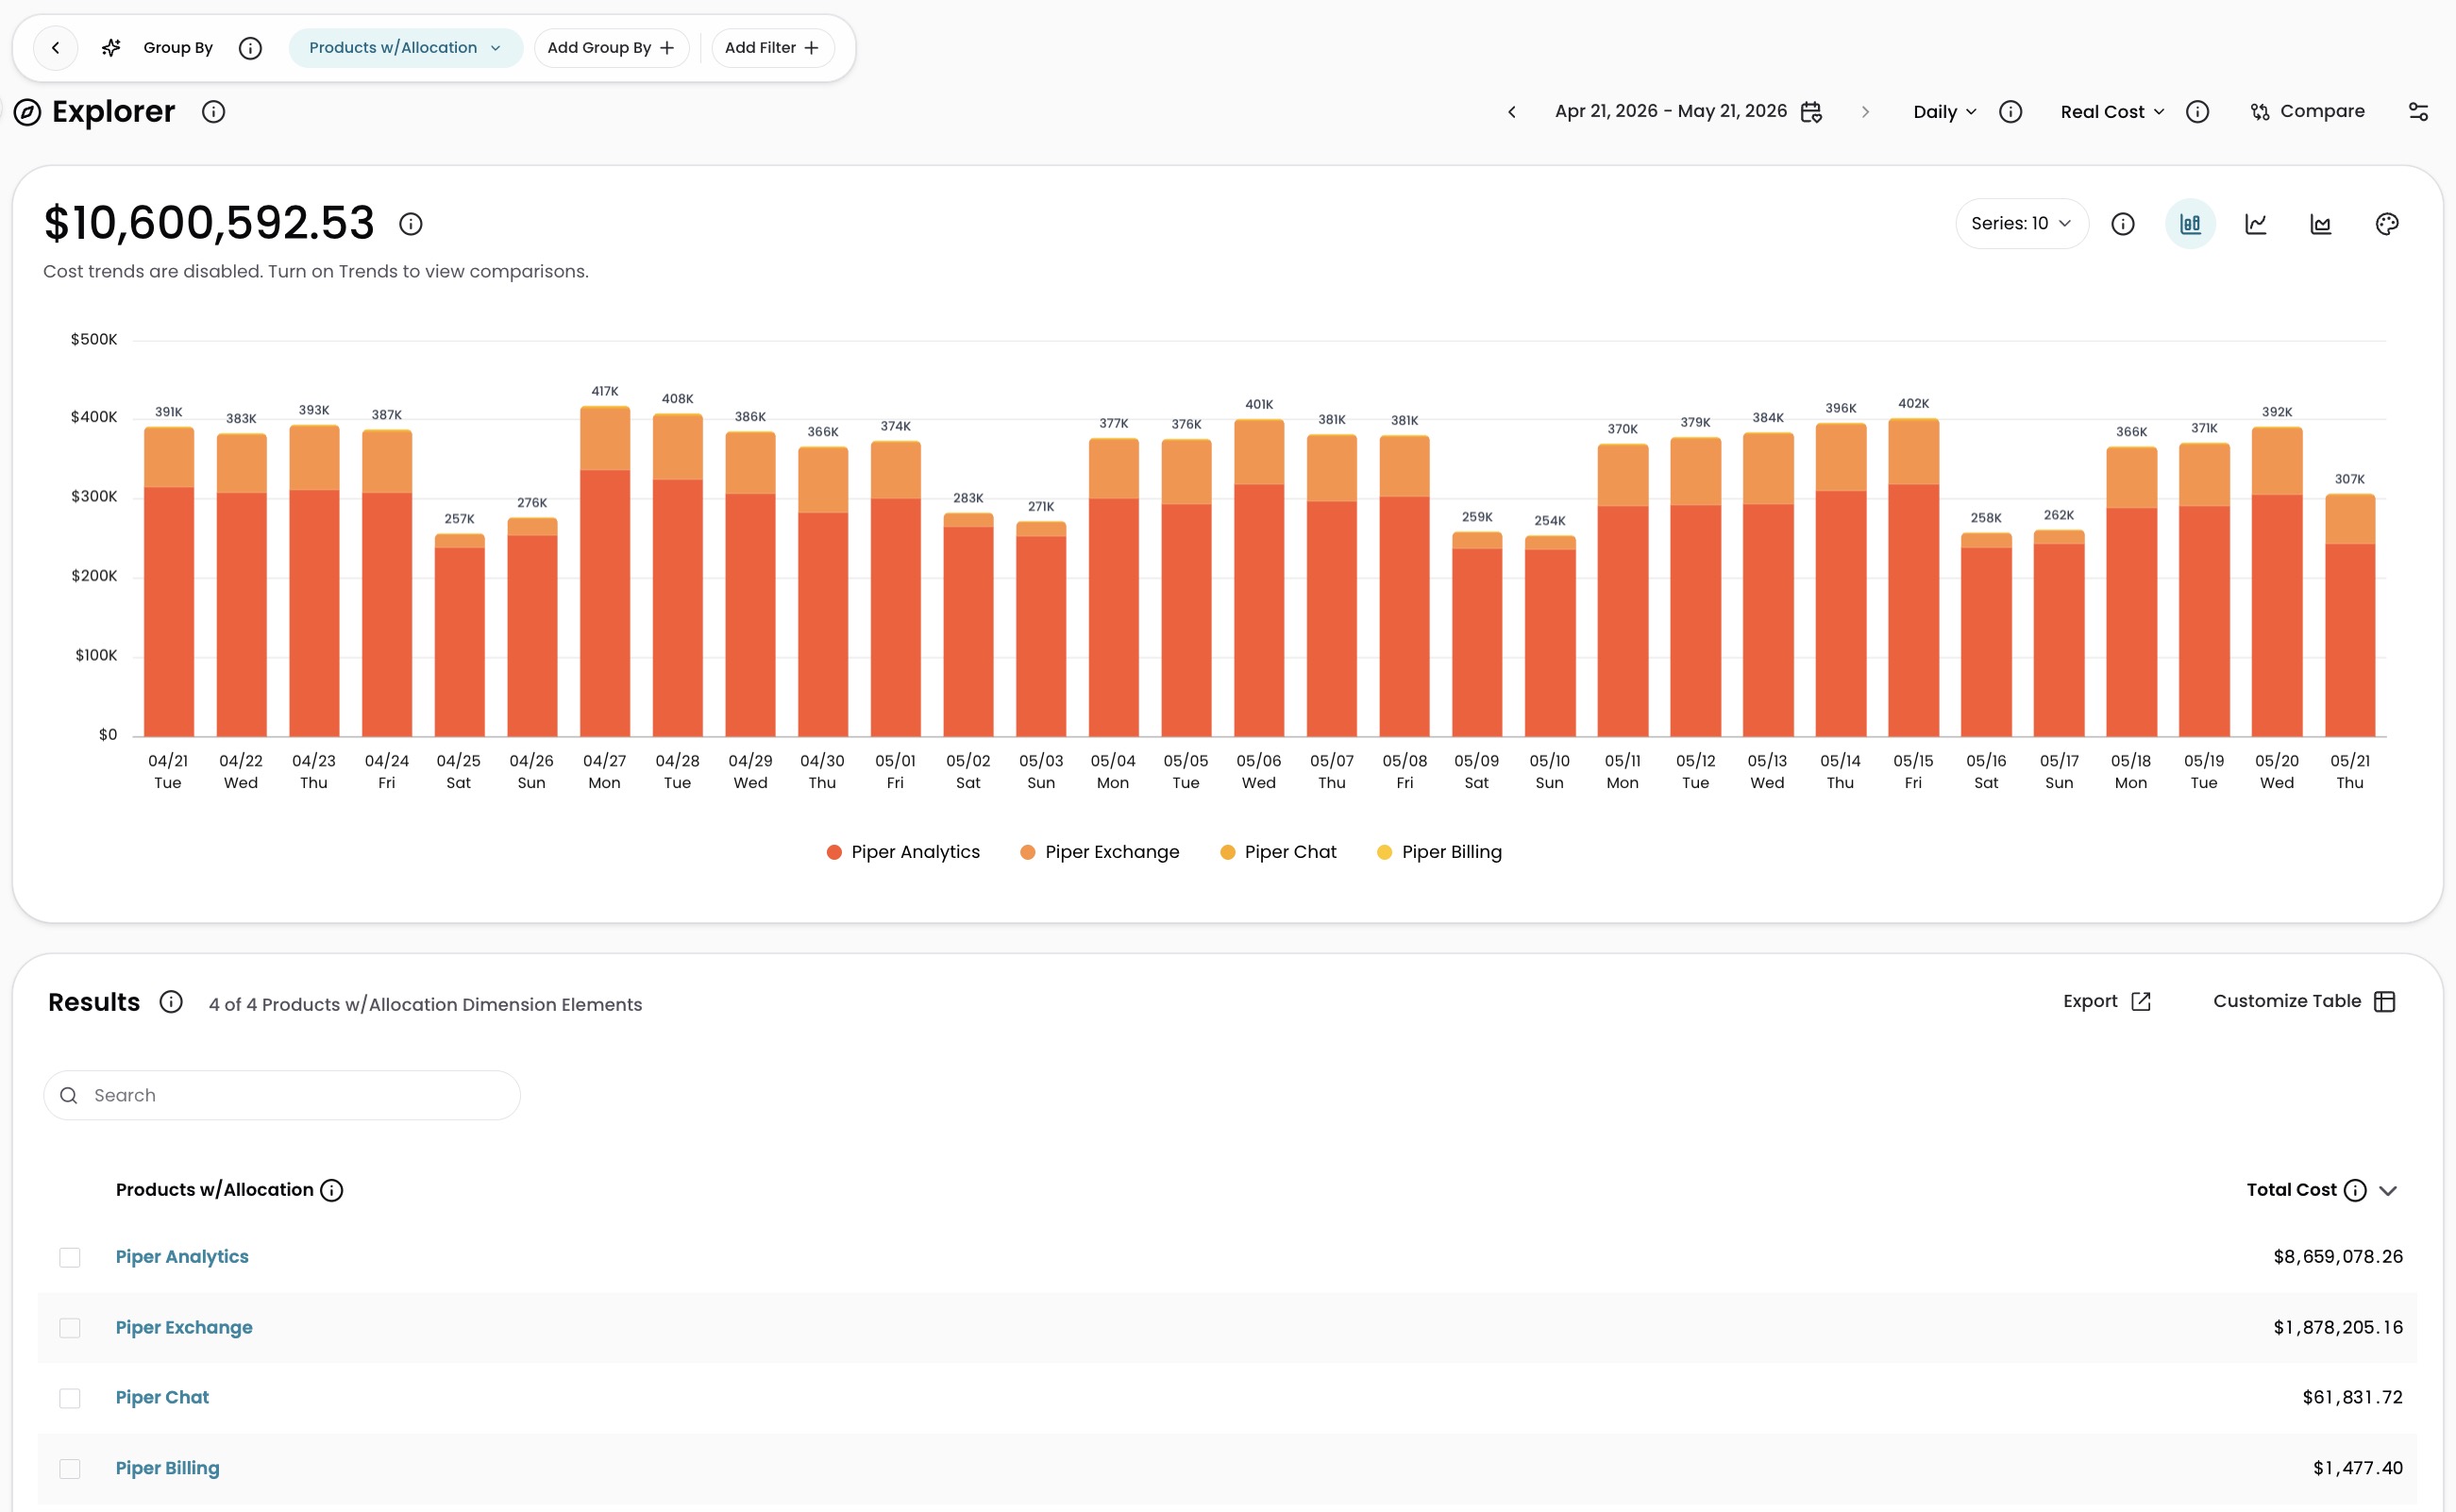
Task: Click the Compare button
Action: point(2307,112)
